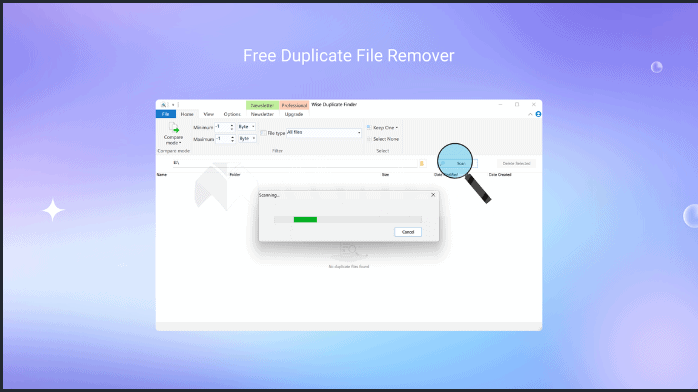Switch to the Home ribbon tab

(x=187, y=114)
